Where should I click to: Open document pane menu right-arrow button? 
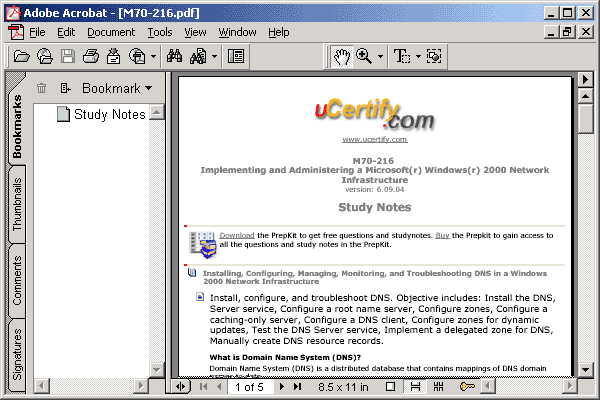tap(585, 80)
